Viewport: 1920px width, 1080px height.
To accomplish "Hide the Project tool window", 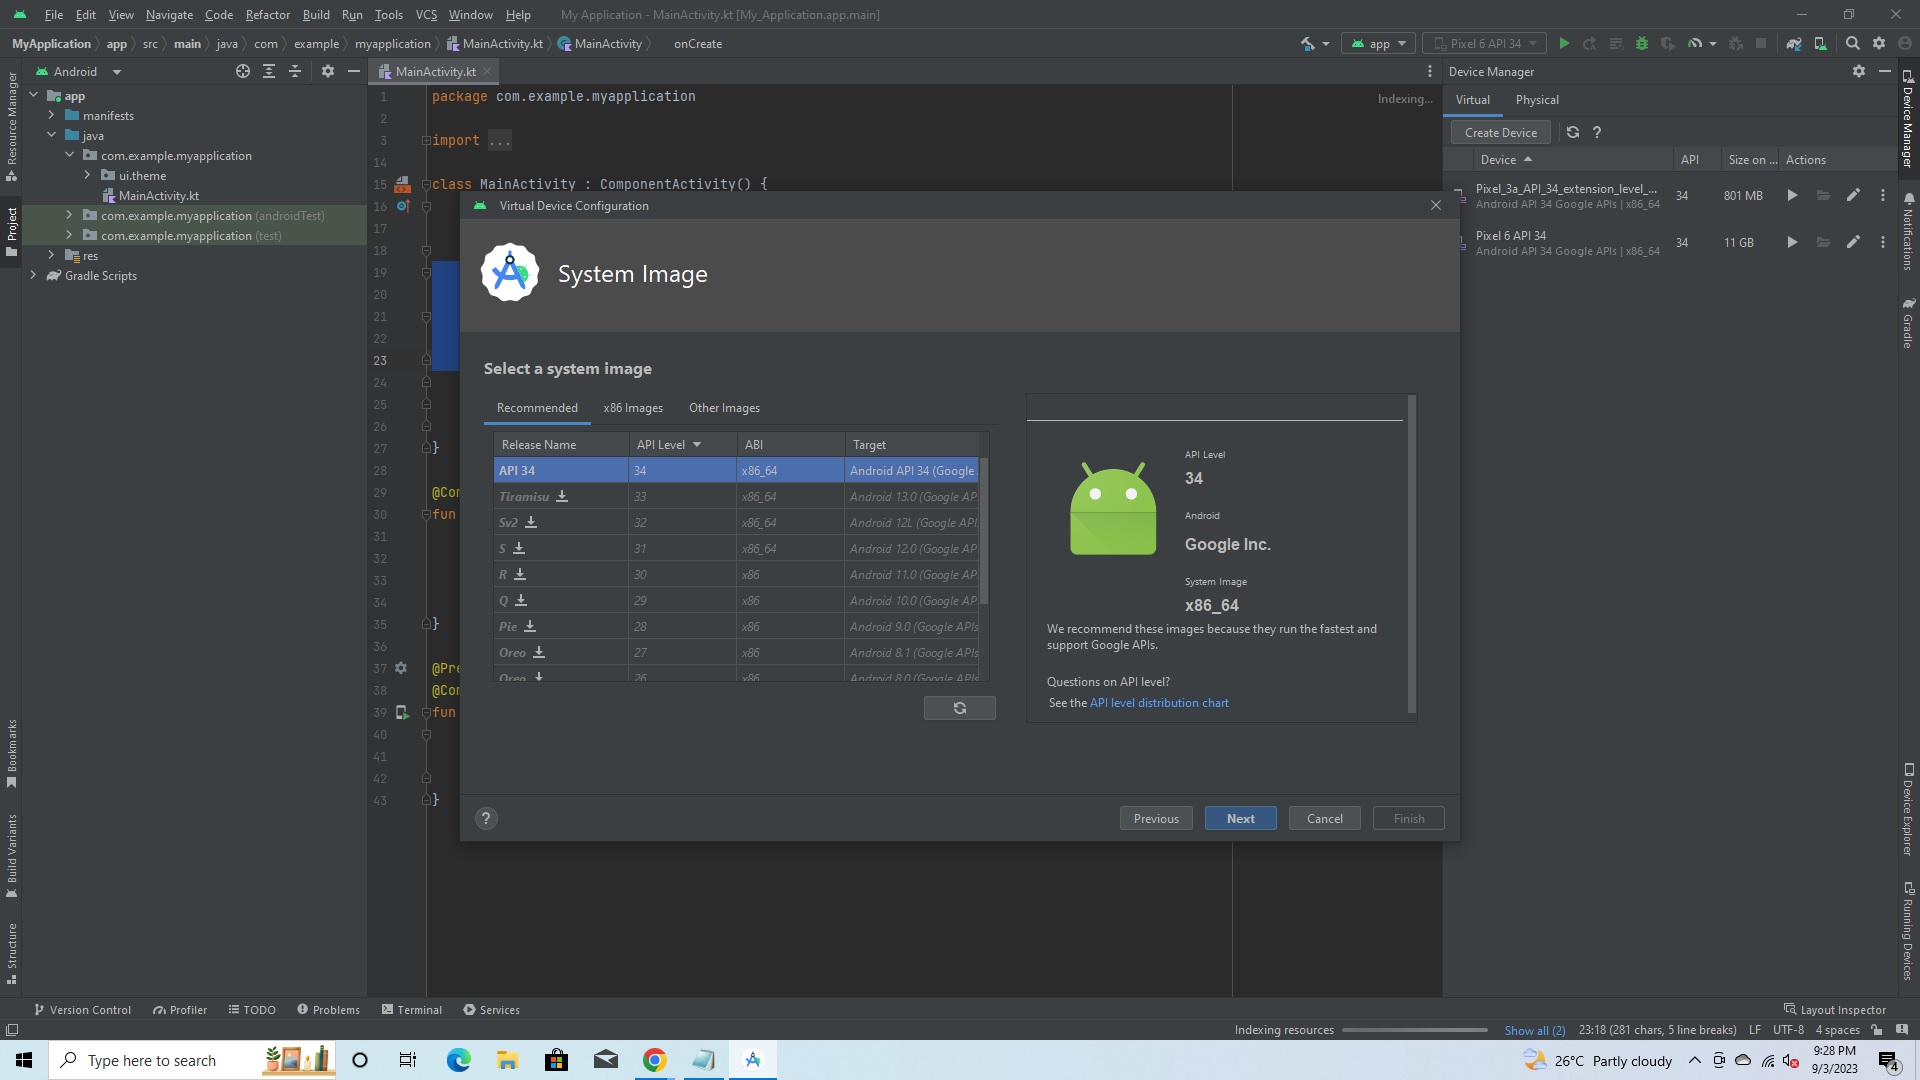I will pyautogui.click(x=353, y=72).
